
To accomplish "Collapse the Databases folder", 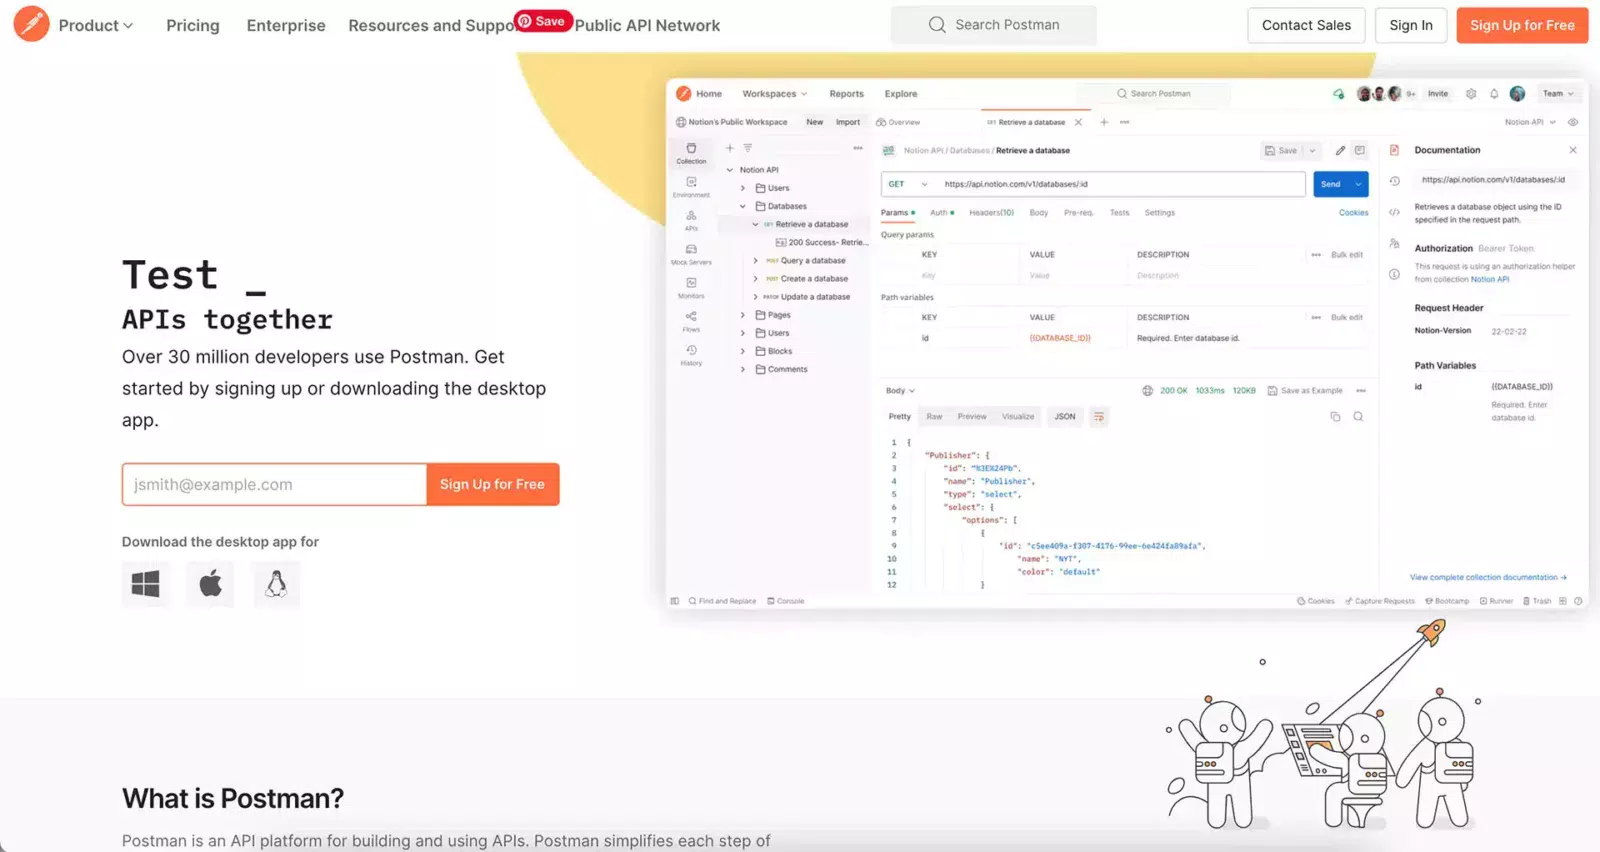I will pyautogui.click(x=743, y=206).
